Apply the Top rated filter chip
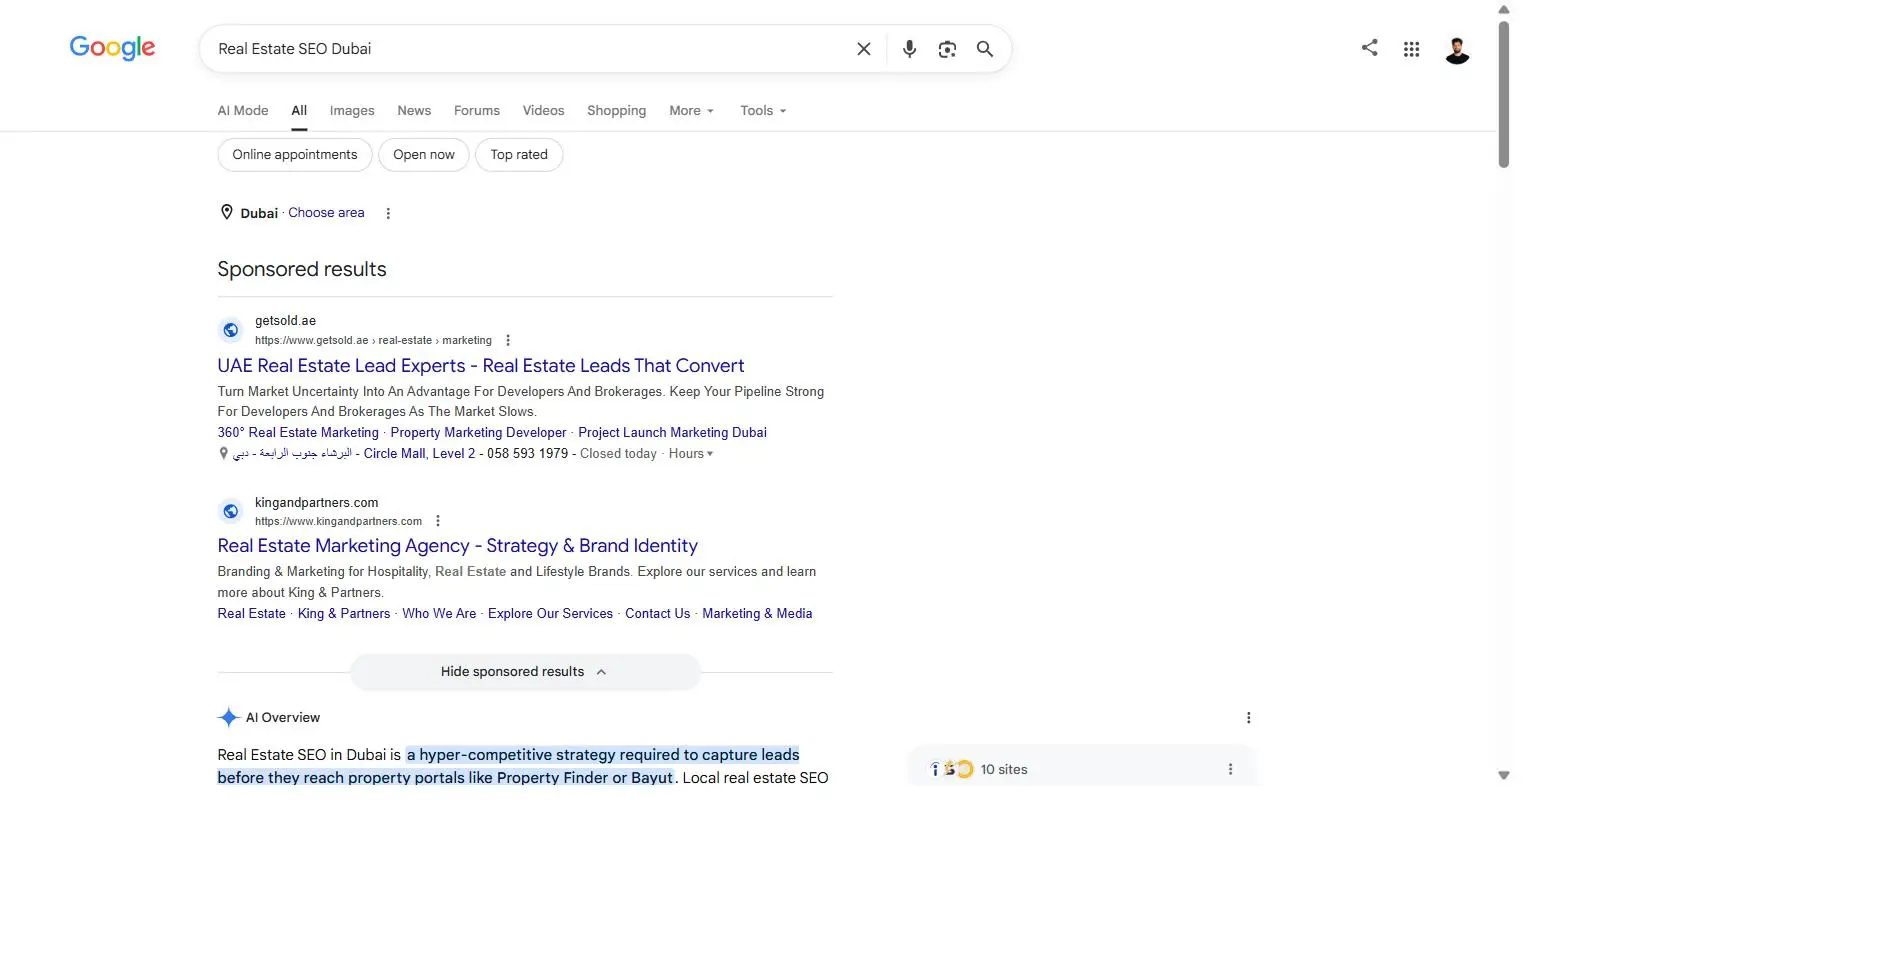Viewport: 1891px width, 980px height. 519,155
